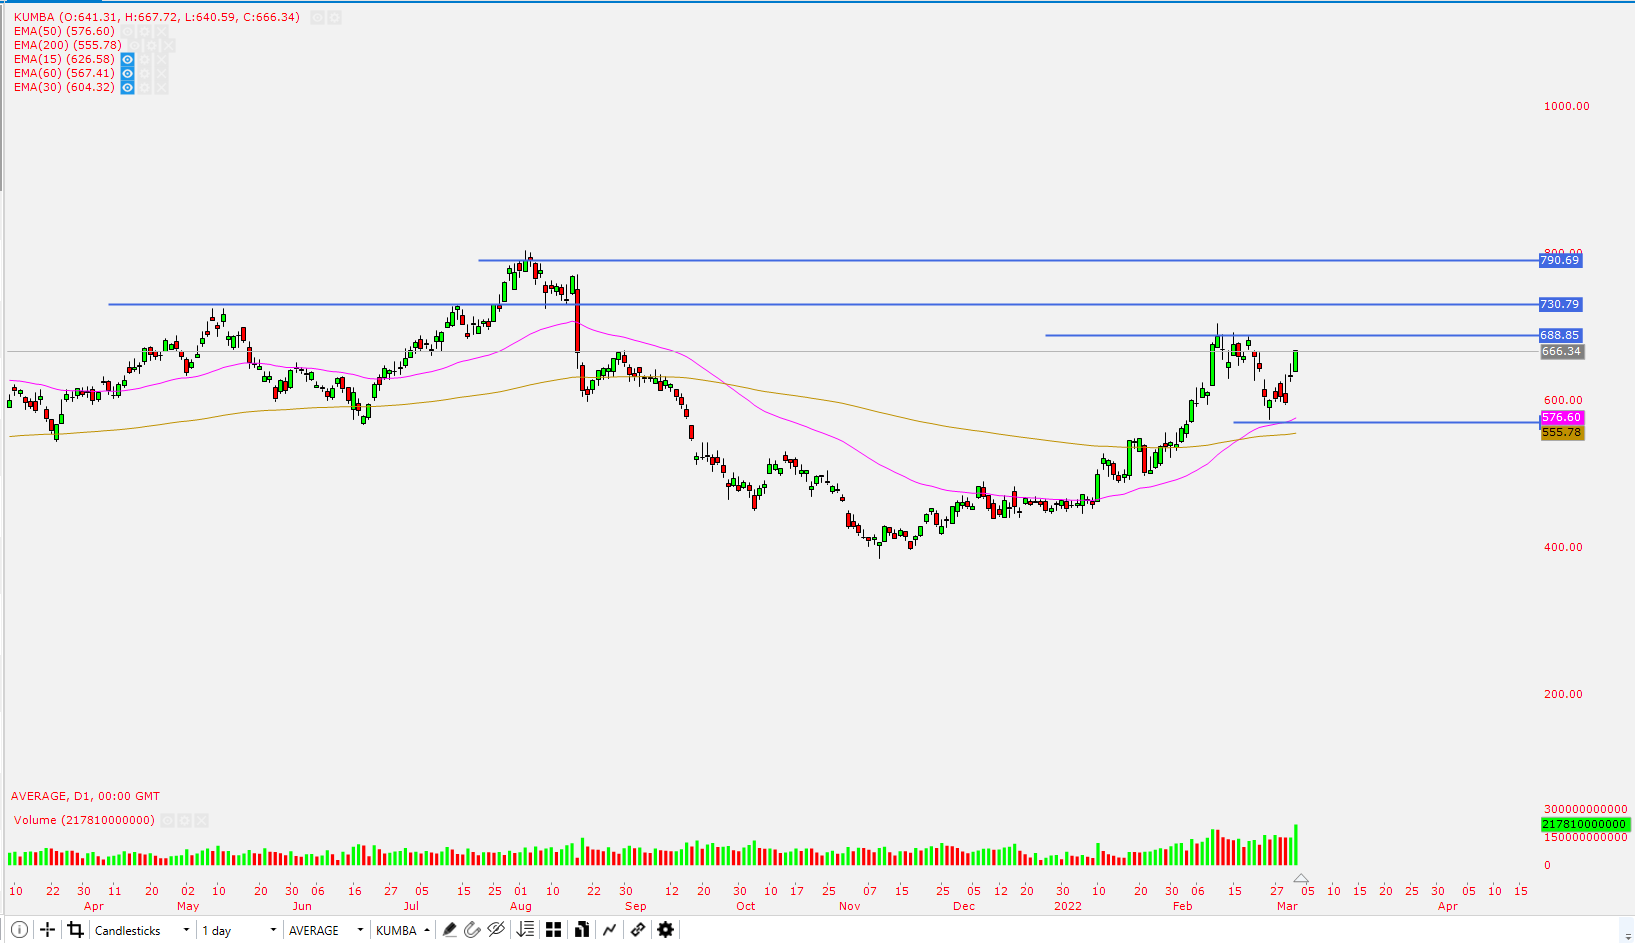Screen dimensions: 1635x943
Task: Click the hide-all-drawings eye-slash icon
Action: point(496,930)
